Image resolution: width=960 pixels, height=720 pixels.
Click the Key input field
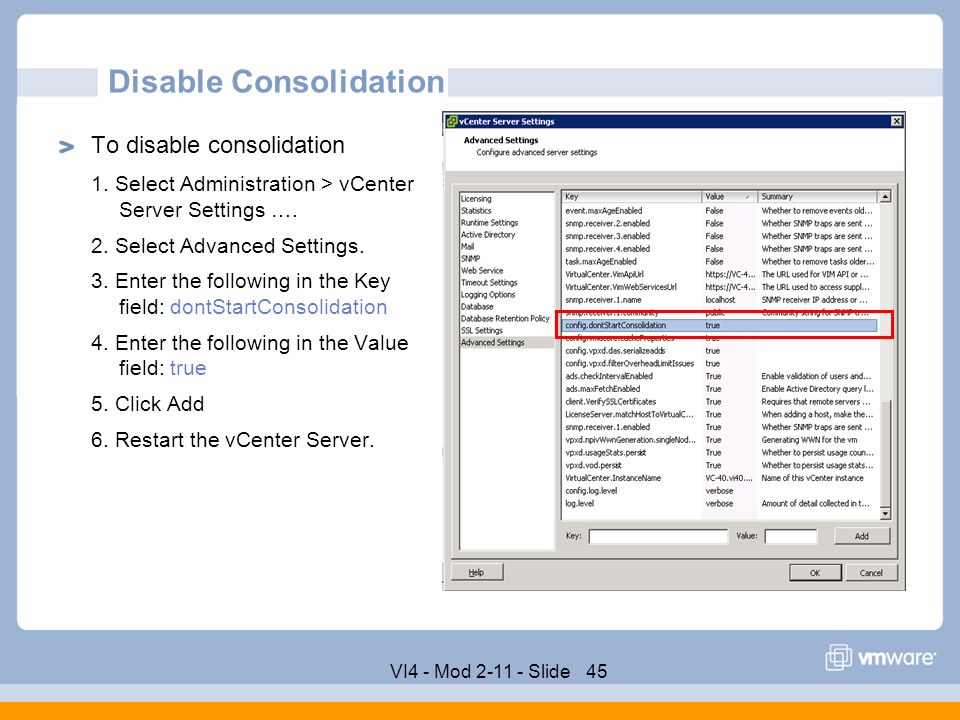(658, 536)
